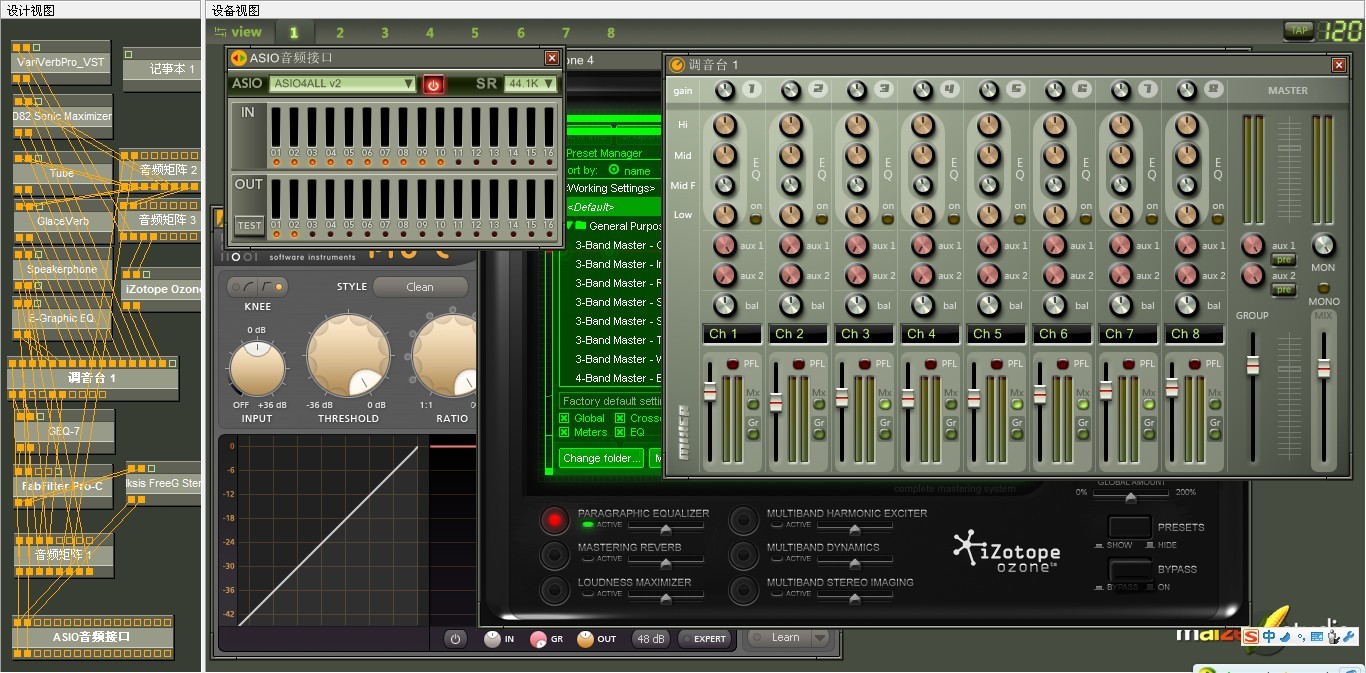Click the Ch 4 channel name field
This screenshot has height=673, width=1366.
tap(931, 334)
